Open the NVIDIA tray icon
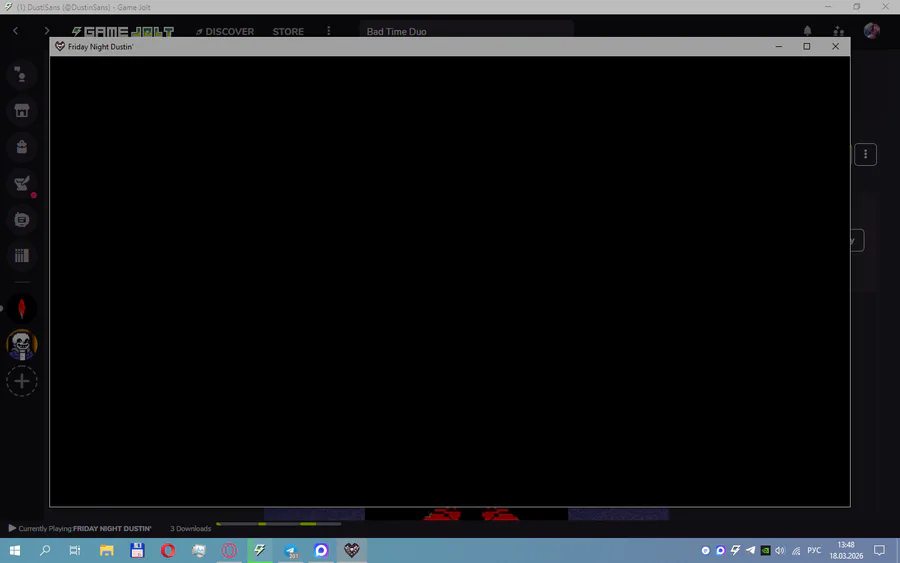Viewport: 900px width, 563px height. 765,550
